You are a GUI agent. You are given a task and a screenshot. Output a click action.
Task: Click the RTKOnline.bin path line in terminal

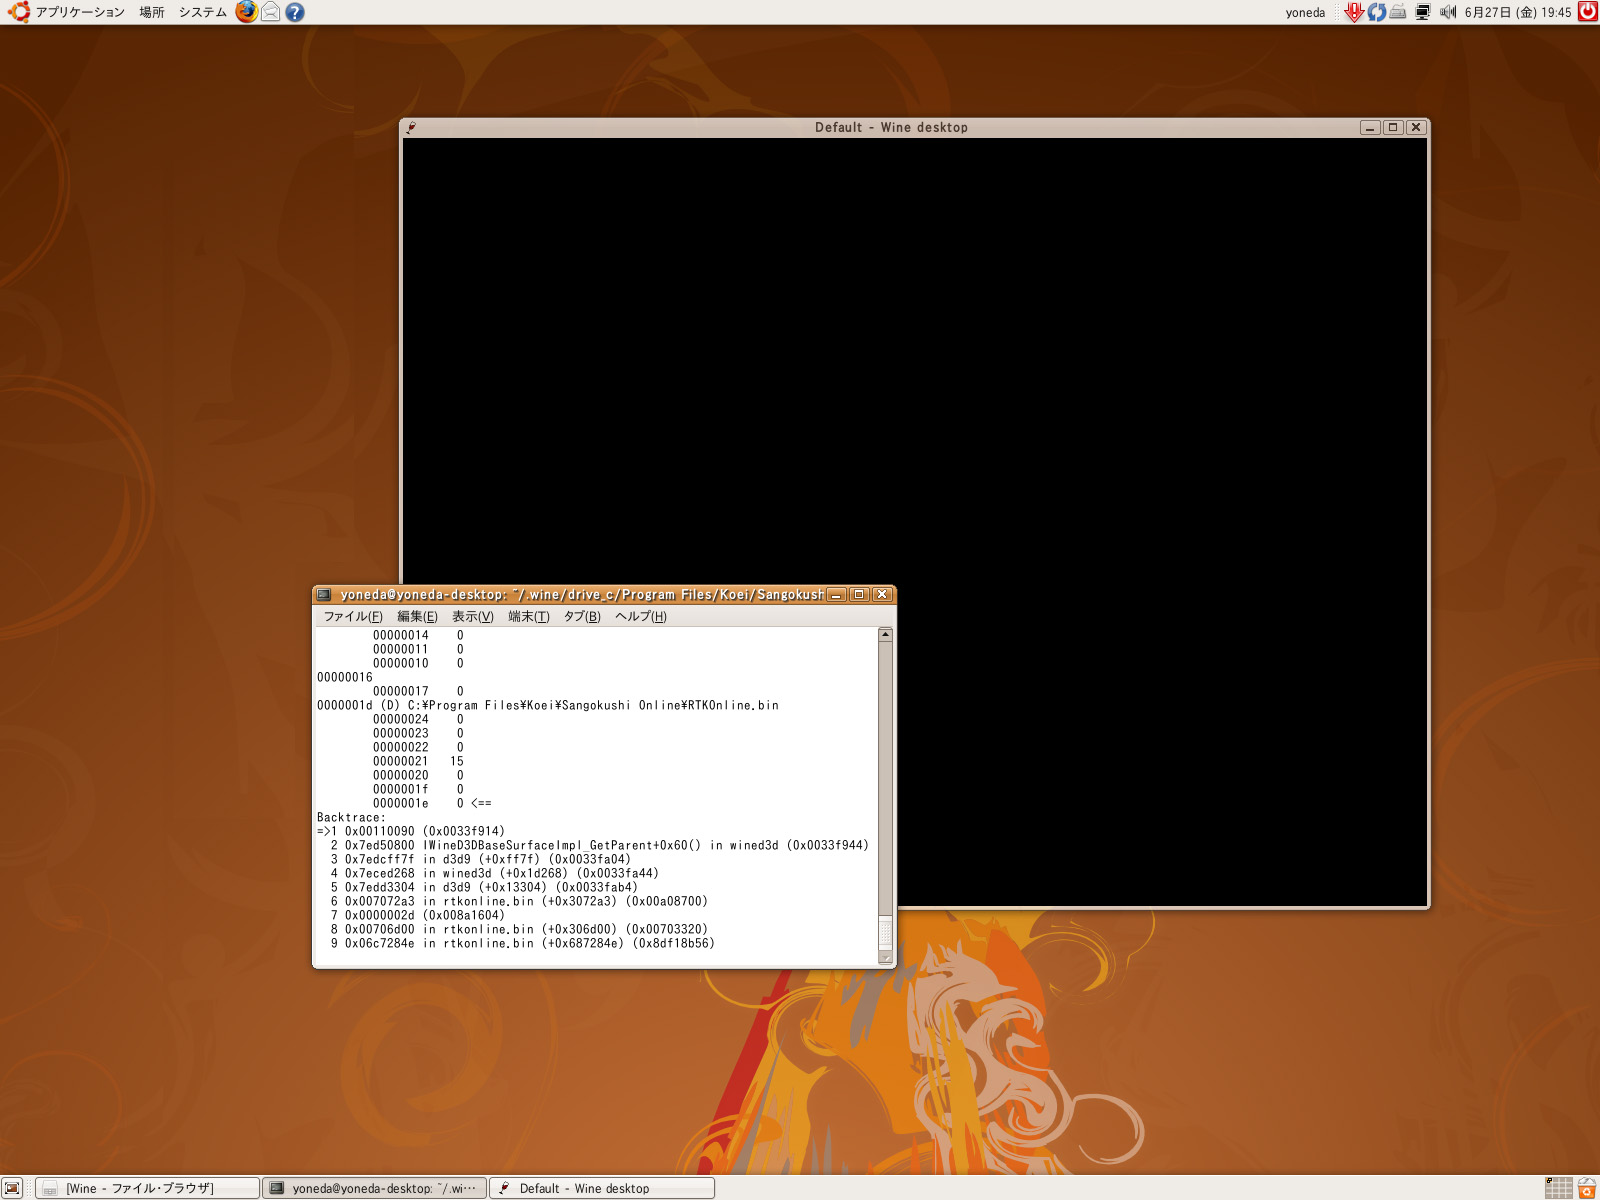coord(548,705)
